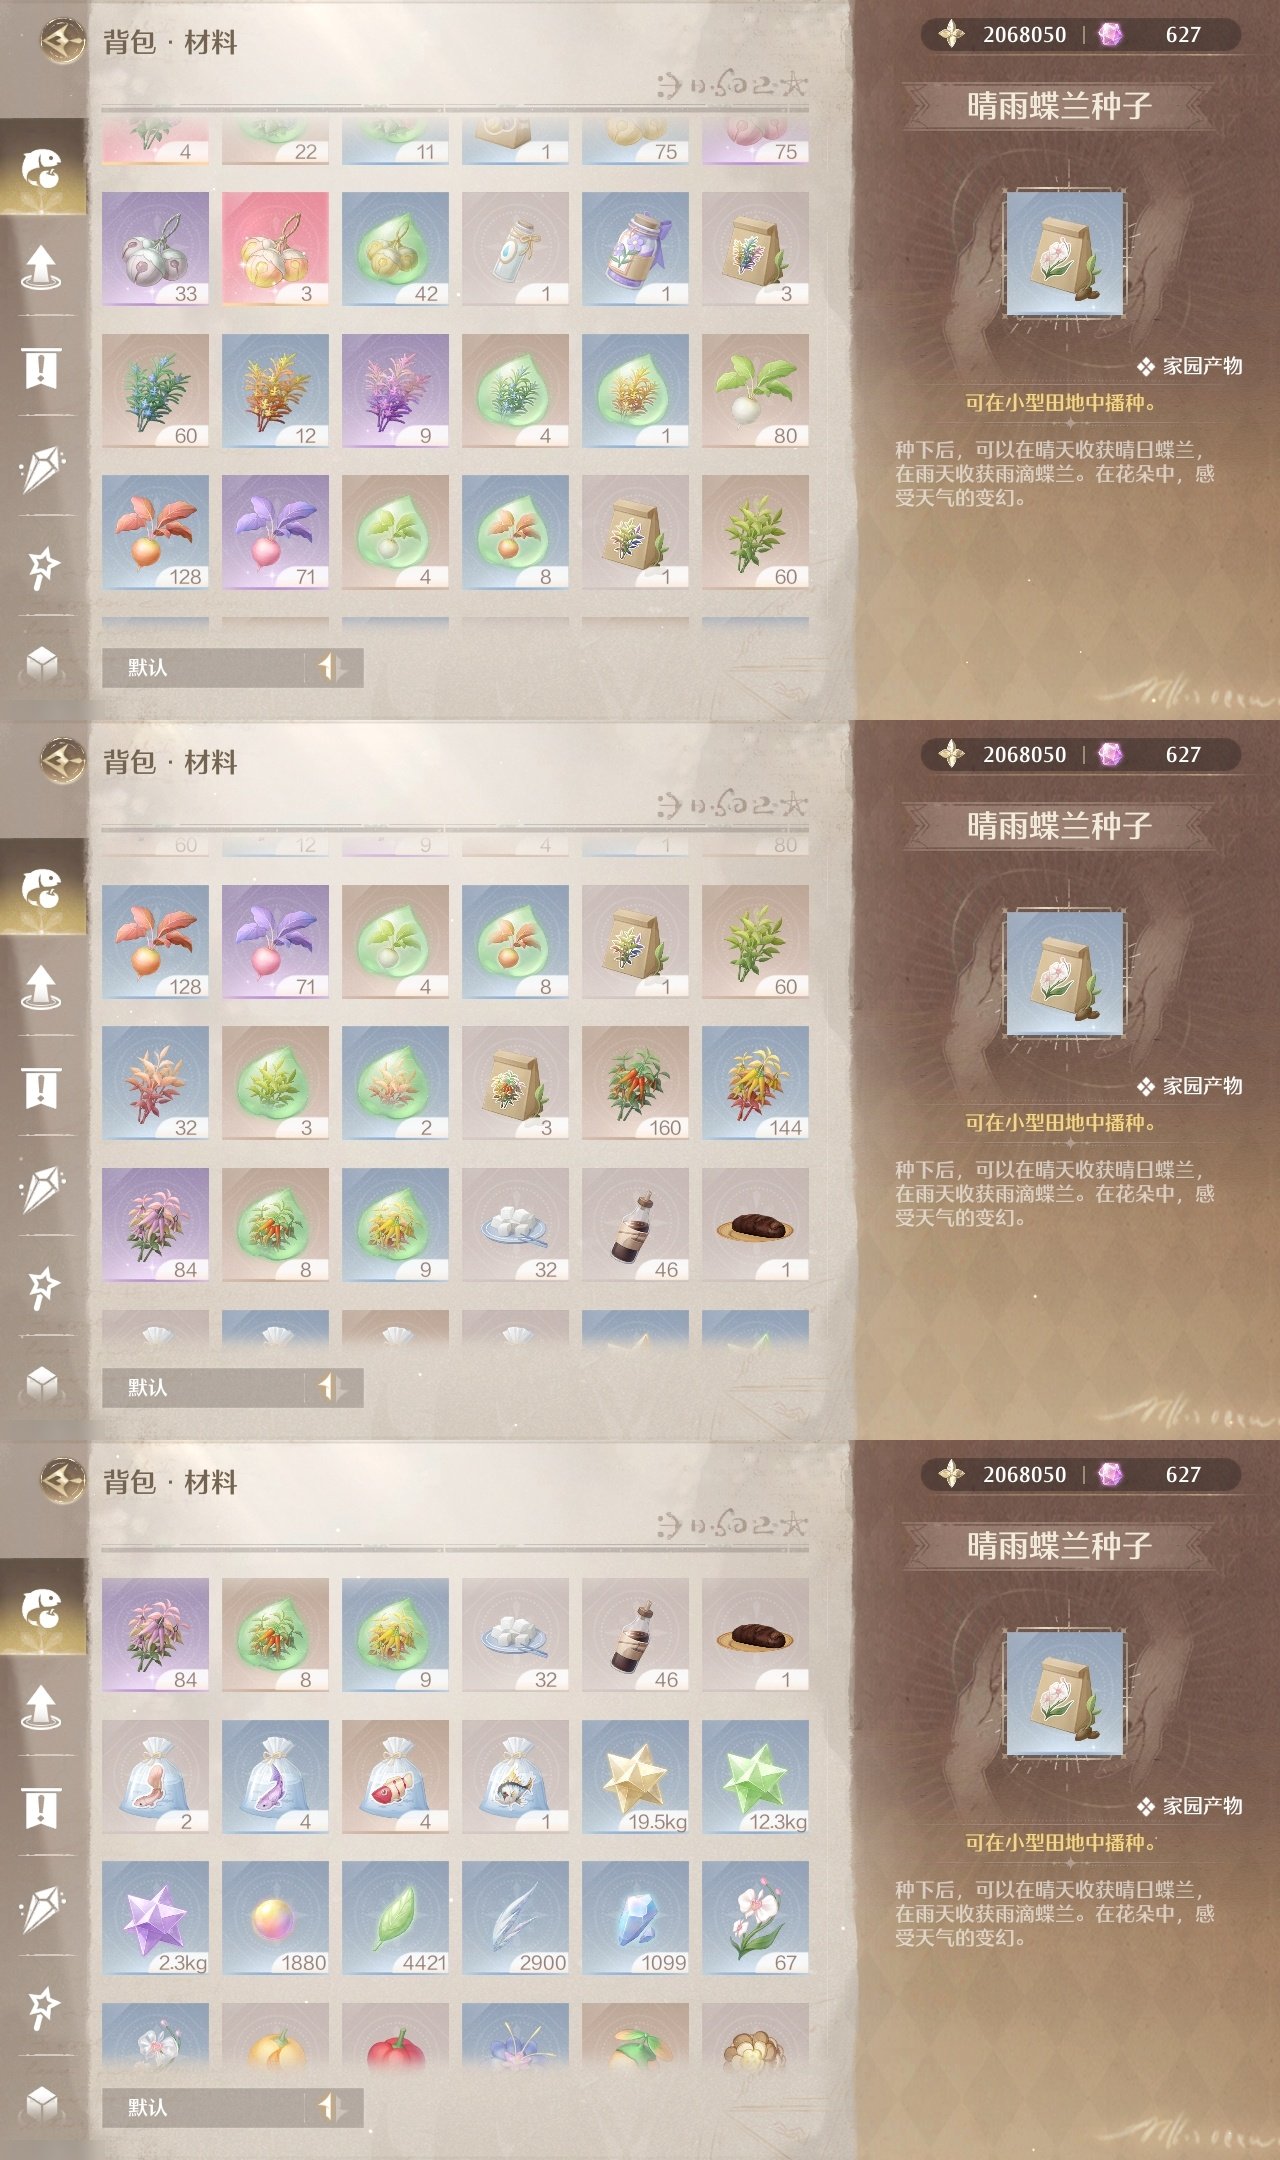Select the blue herb plant with count 60
Screen dimensions: 1280x2160
point(155,391)
